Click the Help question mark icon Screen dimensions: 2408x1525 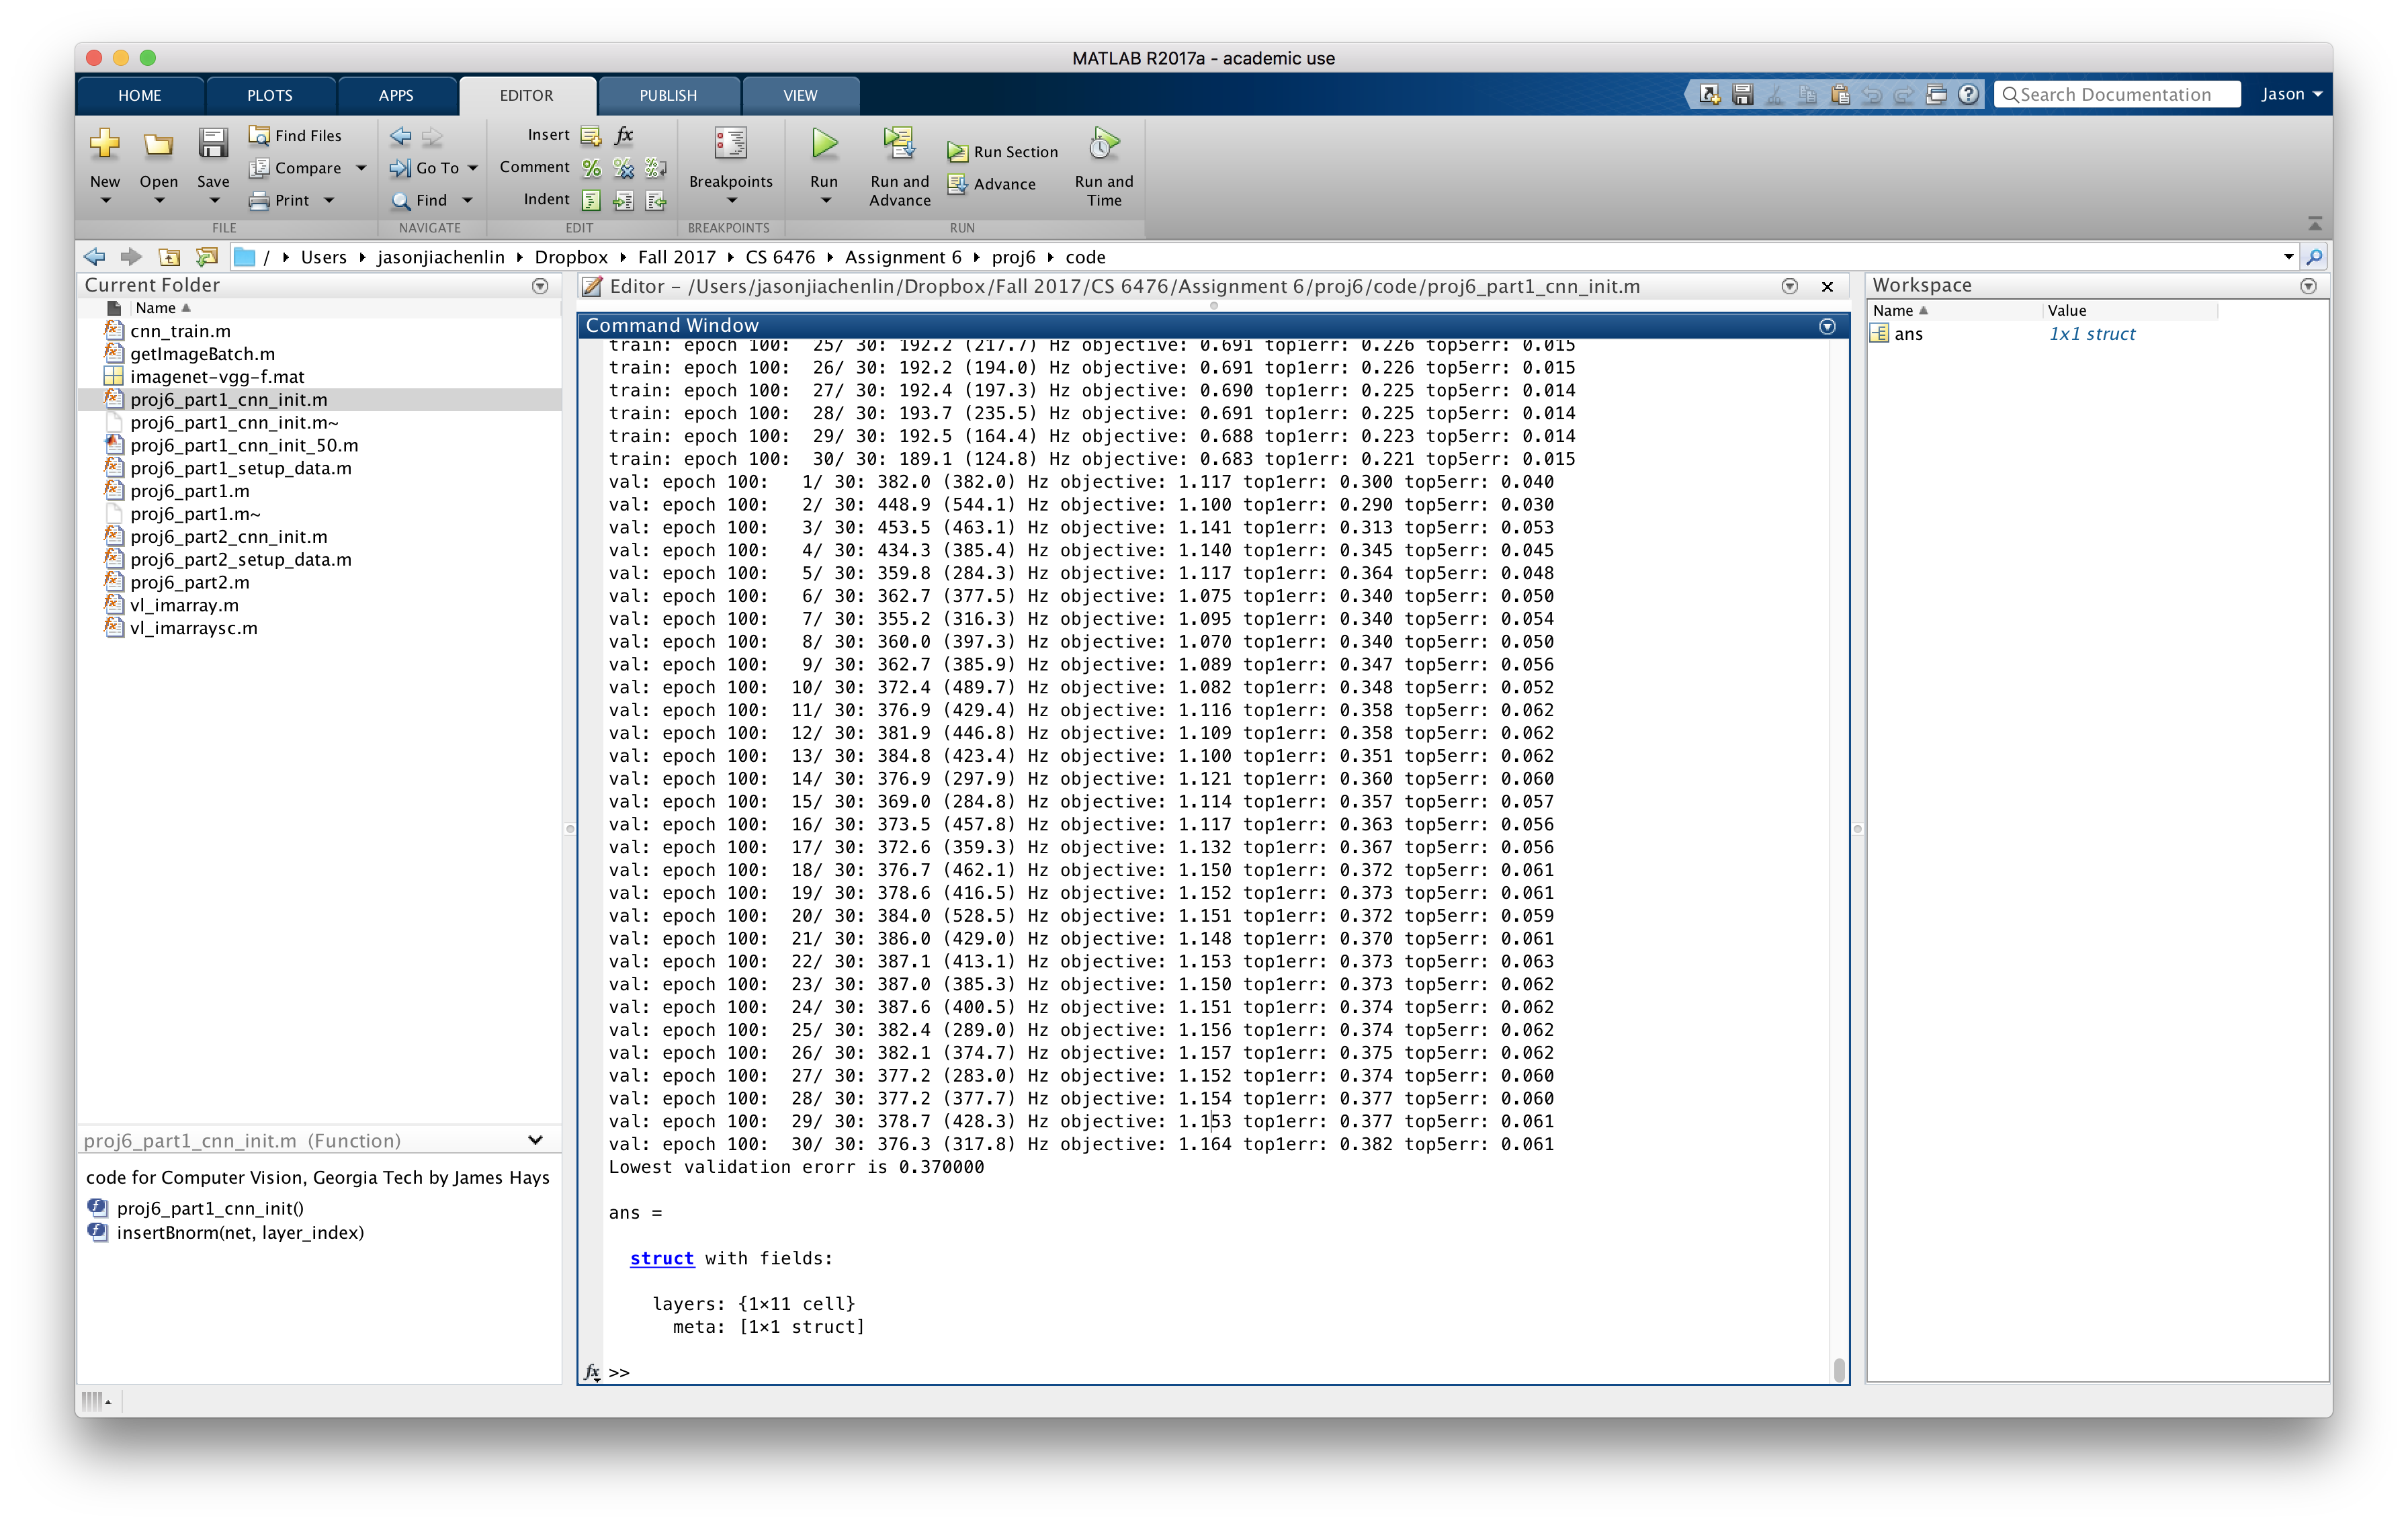point(1968,95)
